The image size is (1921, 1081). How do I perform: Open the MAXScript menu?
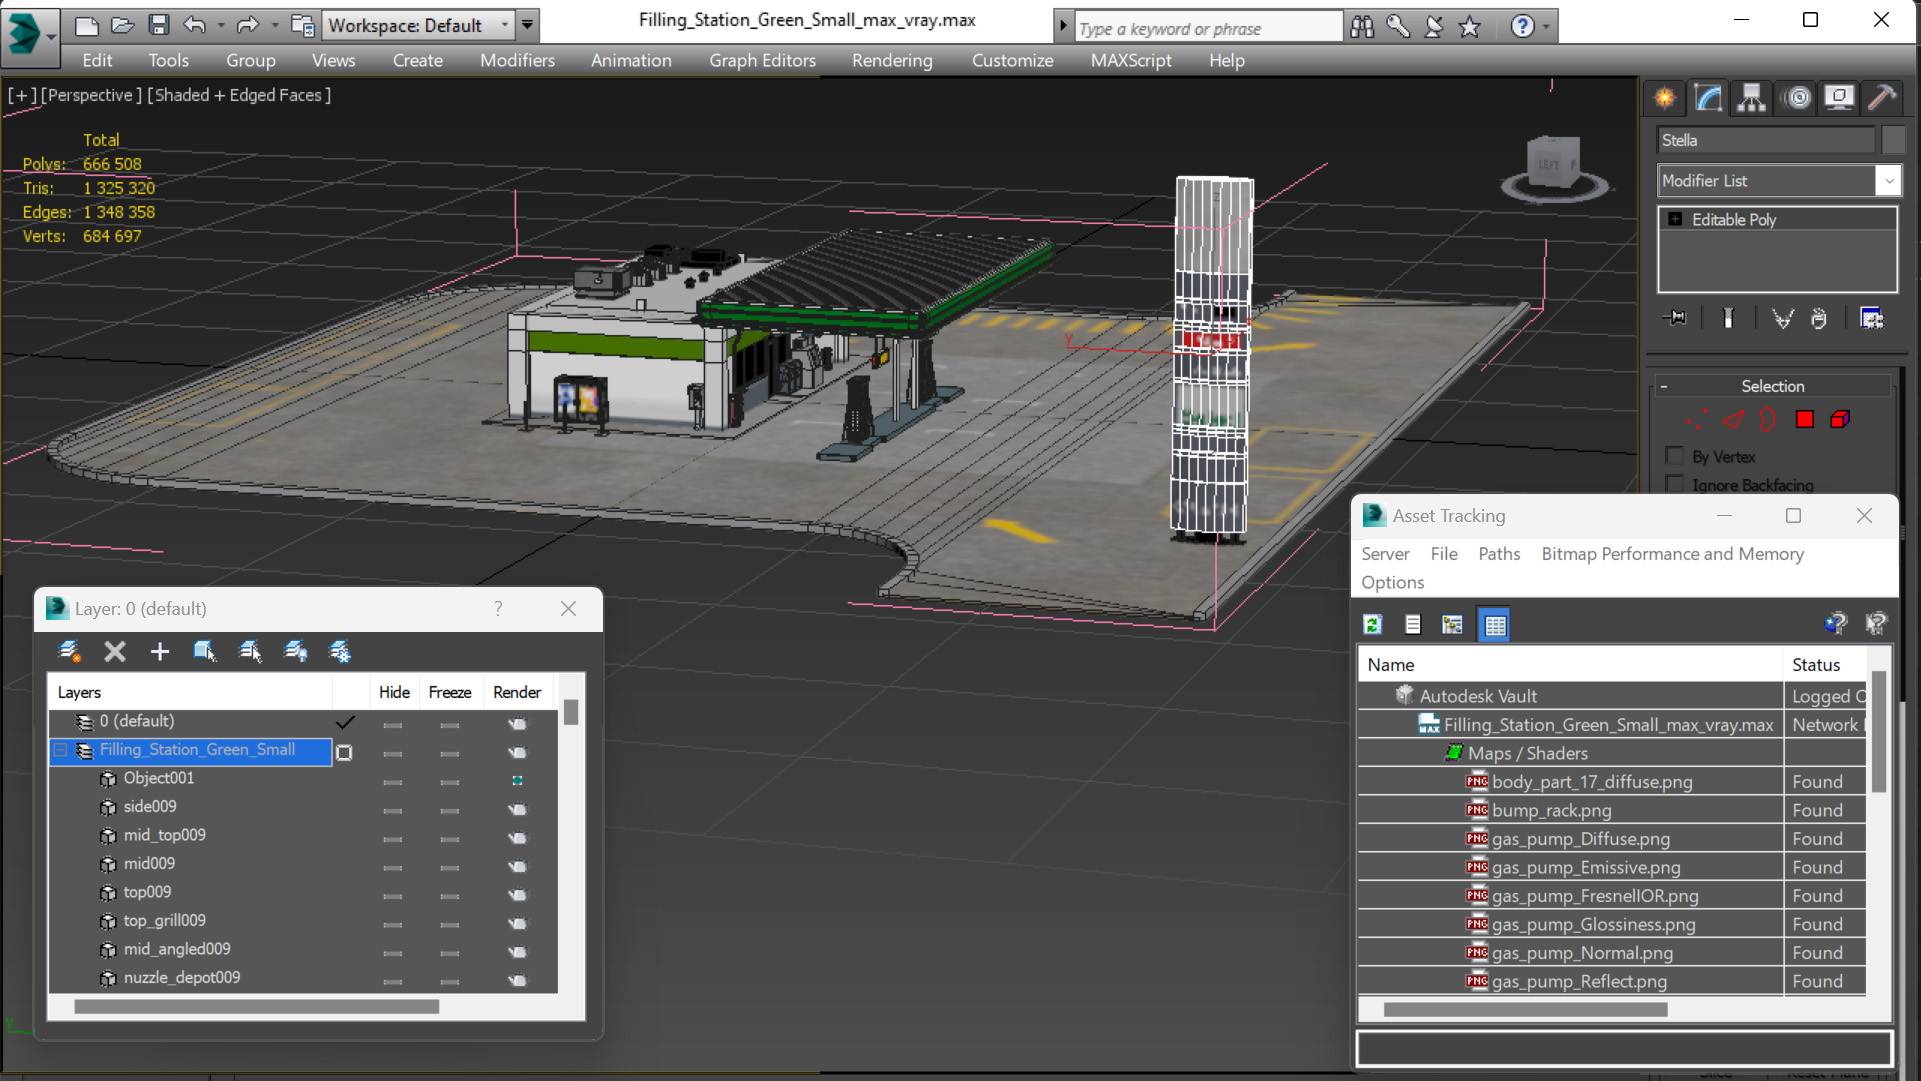(x=1131, y=60)
